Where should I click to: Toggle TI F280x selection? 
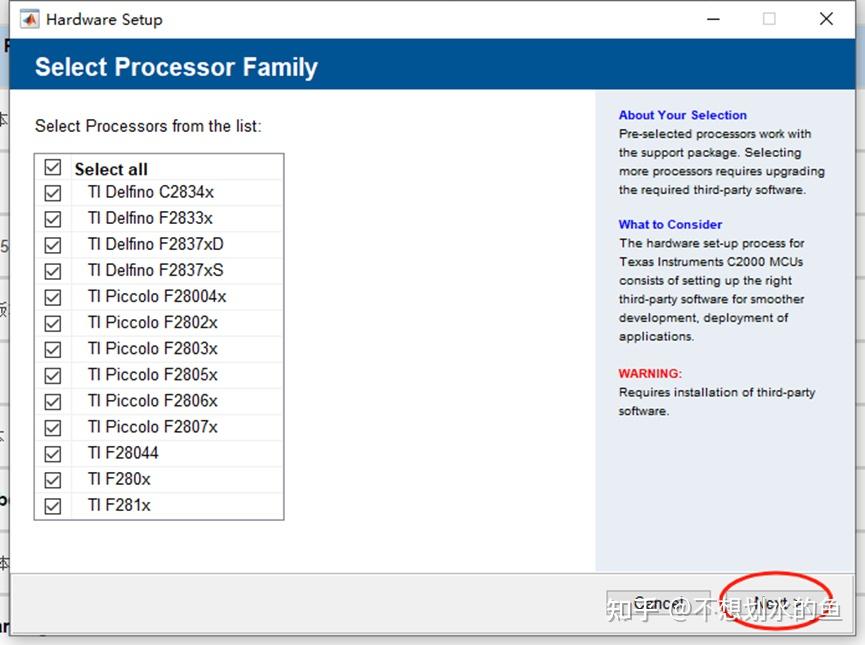(52, 479)
